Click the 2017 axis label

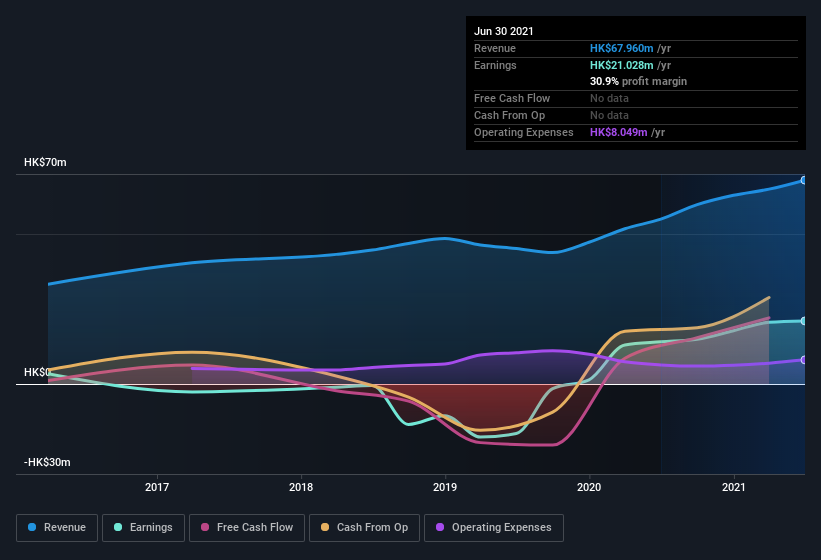[x=157, y=487]
